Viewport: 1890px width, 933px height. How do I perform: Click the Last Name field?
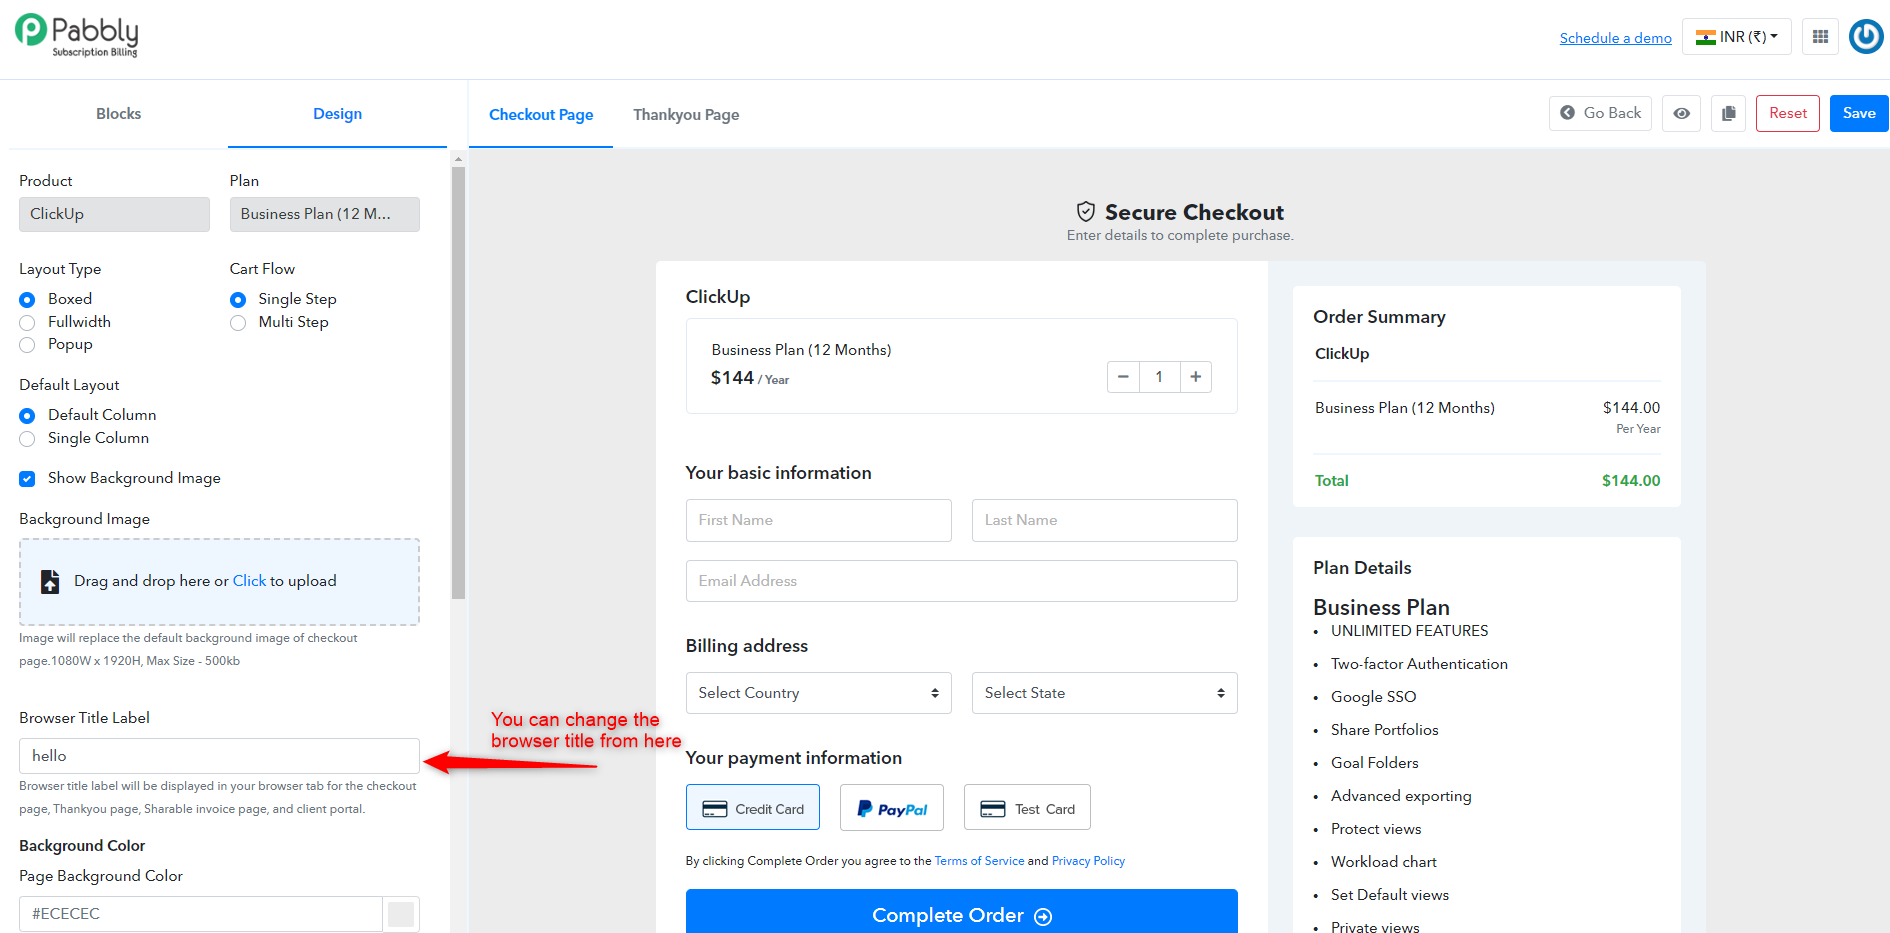point(1104,520)
